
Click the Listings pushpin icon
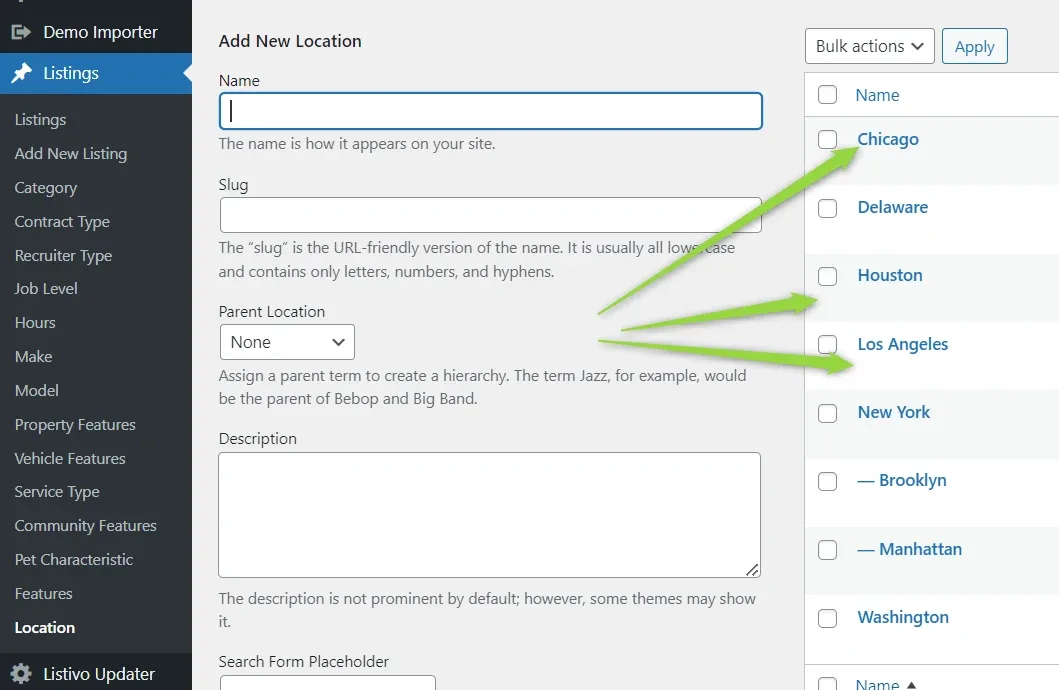click(22, 73)
